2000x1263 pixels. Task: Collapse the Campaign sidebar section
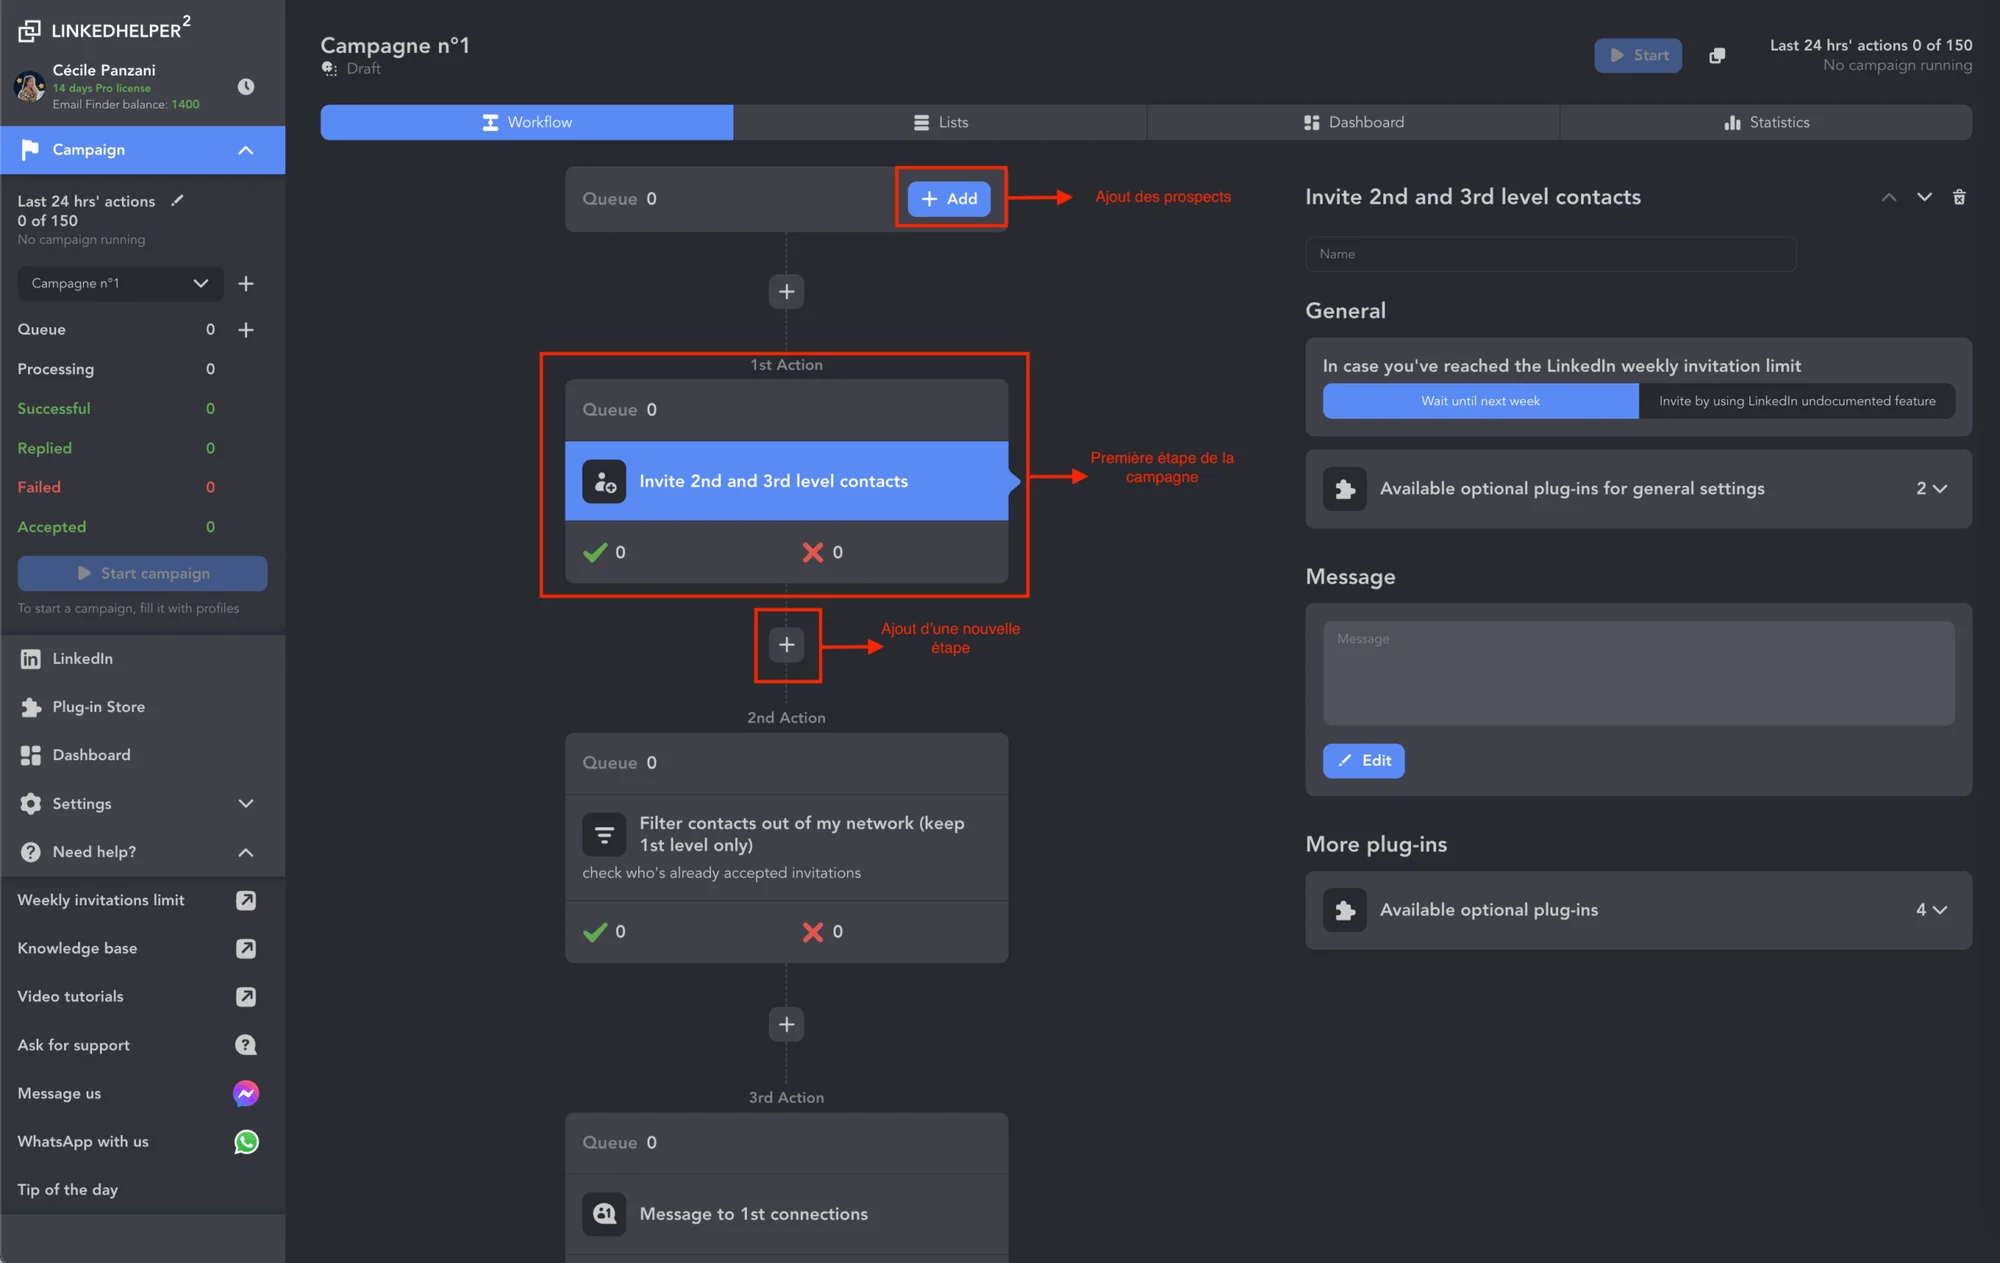coord(246,150)
